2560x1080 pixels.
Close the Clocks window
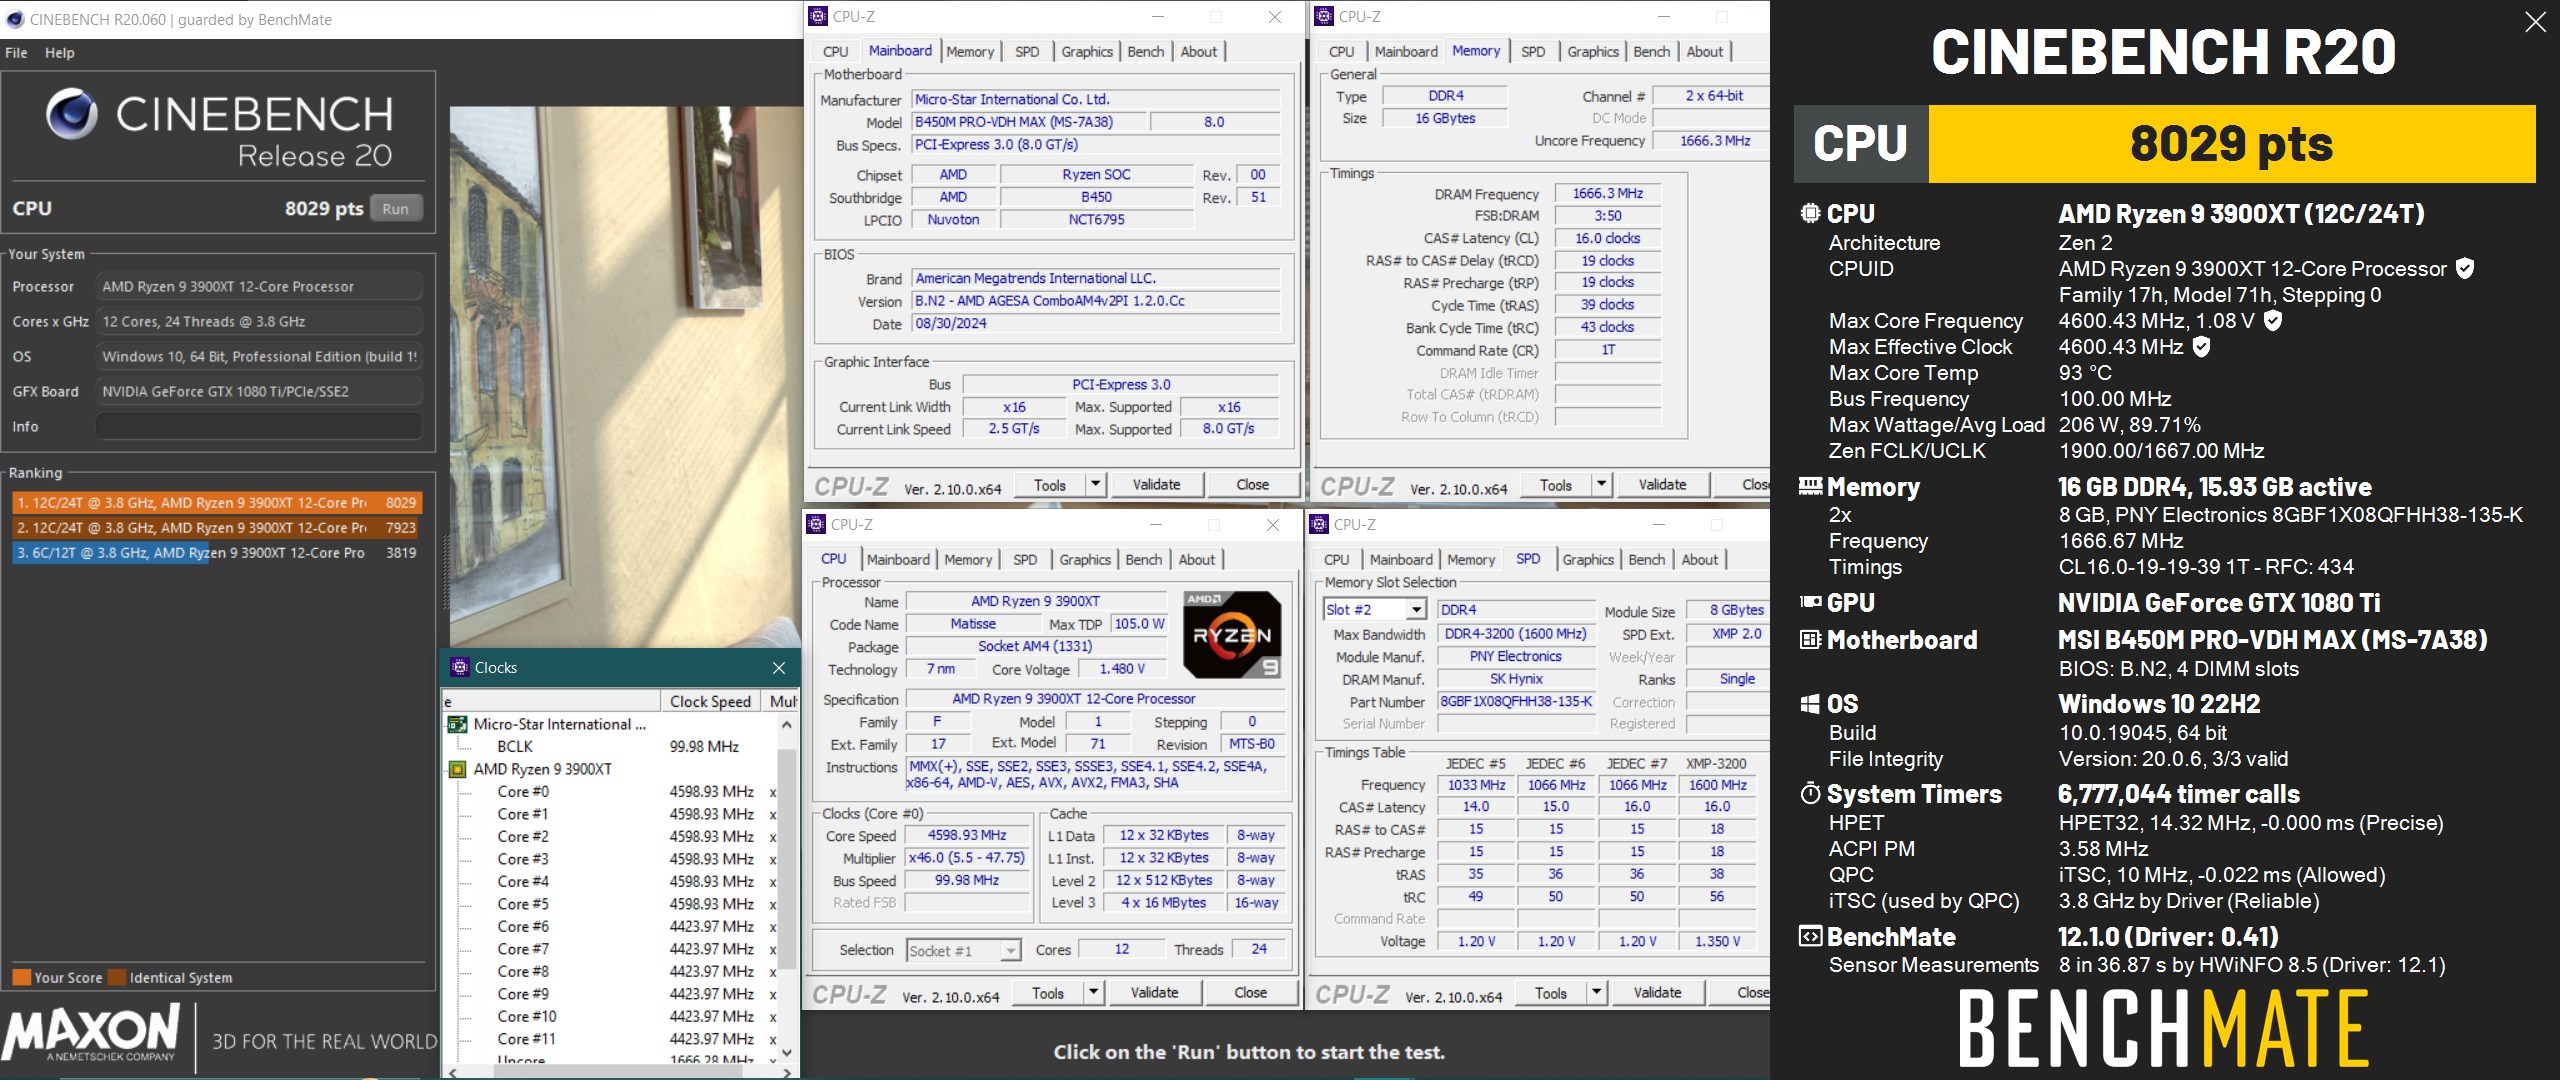[779, 668]
